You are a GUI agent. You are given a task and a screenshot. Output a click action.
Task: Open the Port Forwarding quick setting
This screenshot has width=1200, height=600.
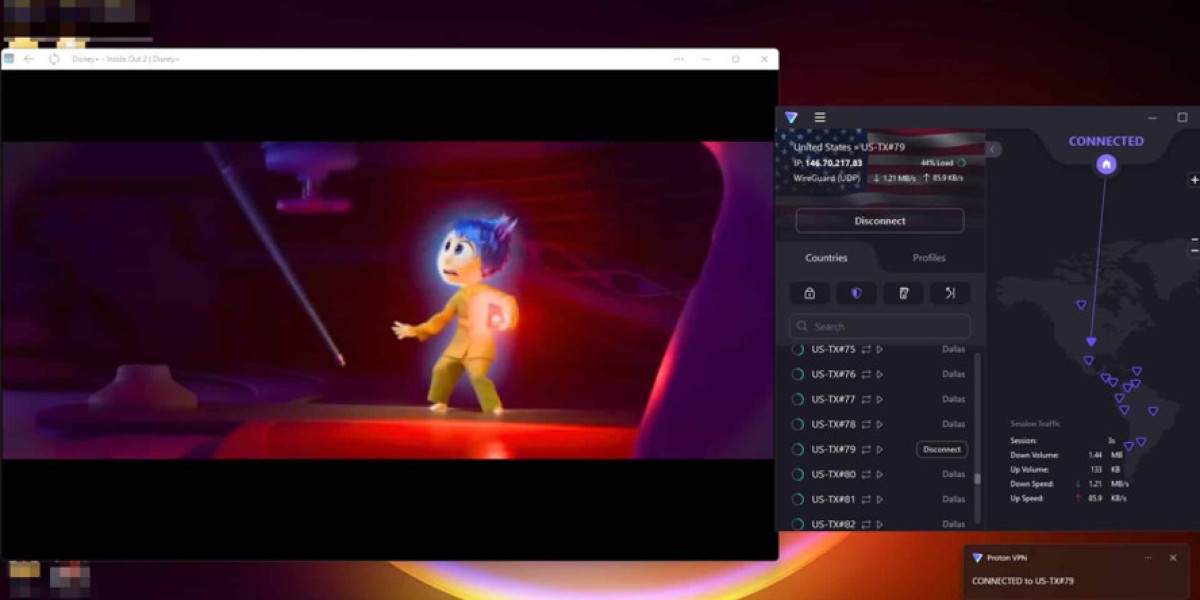(950, 293)
